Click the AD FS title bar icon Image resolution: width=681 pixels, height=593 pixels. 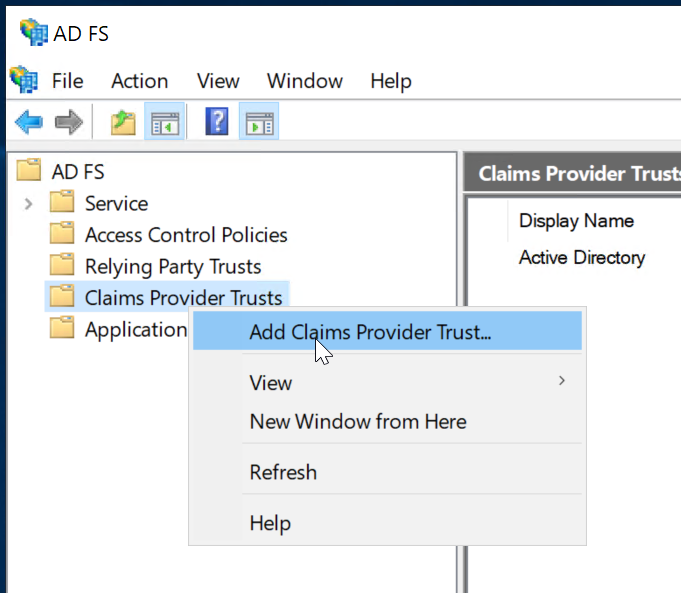34,32
